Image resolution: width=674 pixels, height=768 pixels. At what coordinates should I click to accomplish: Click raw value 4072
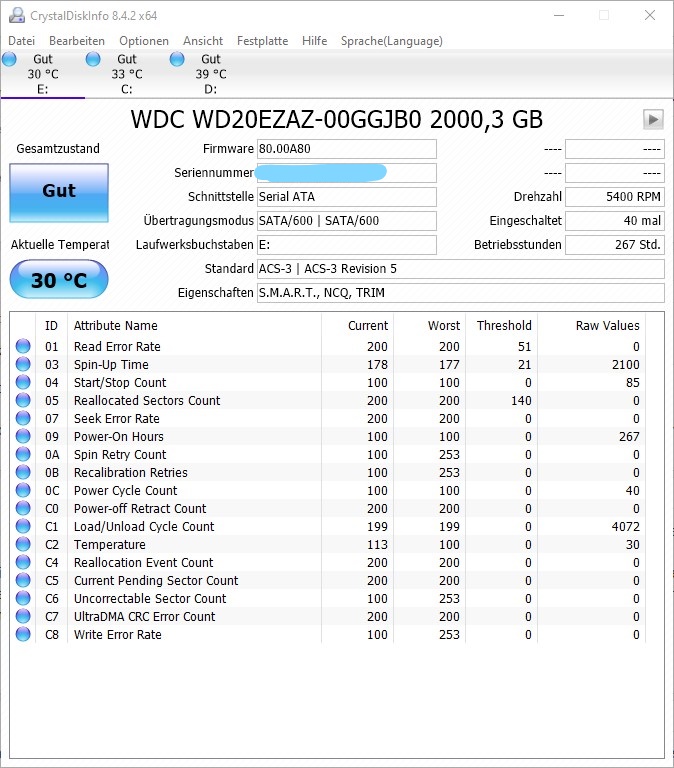(626, 527)
